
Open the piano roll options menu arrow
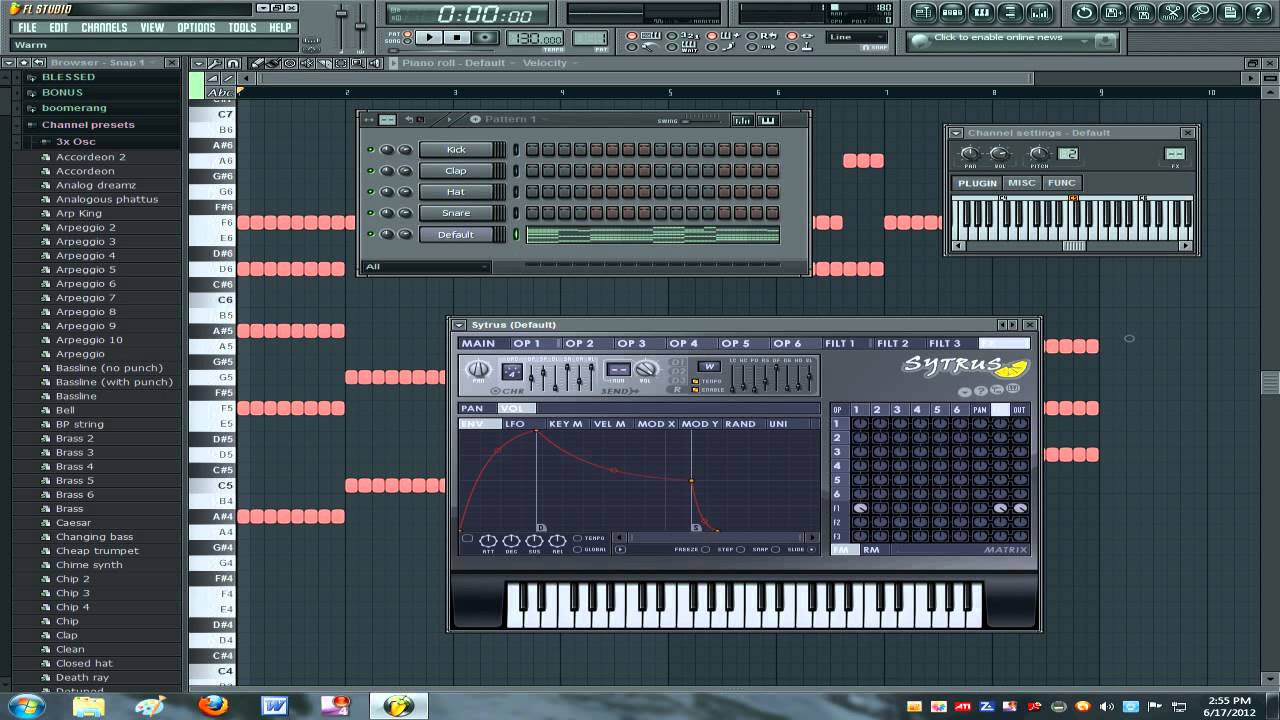point(199,63)
